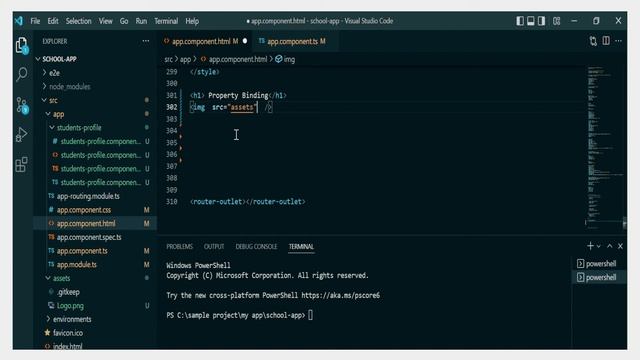Open app.component.css in explorer
The width and height of the screenshot is (640, 360).
(95, 210)
